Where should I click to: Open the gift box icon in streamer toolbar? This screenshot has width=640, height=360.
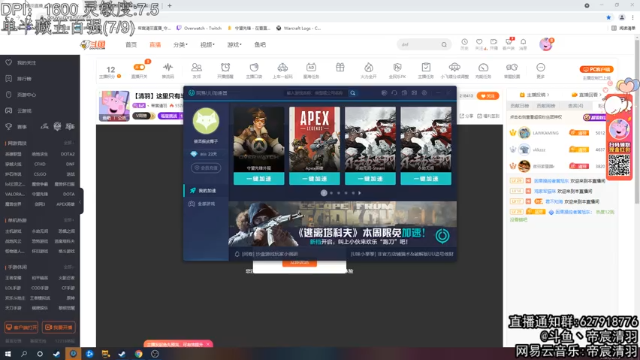pos(340,68)
